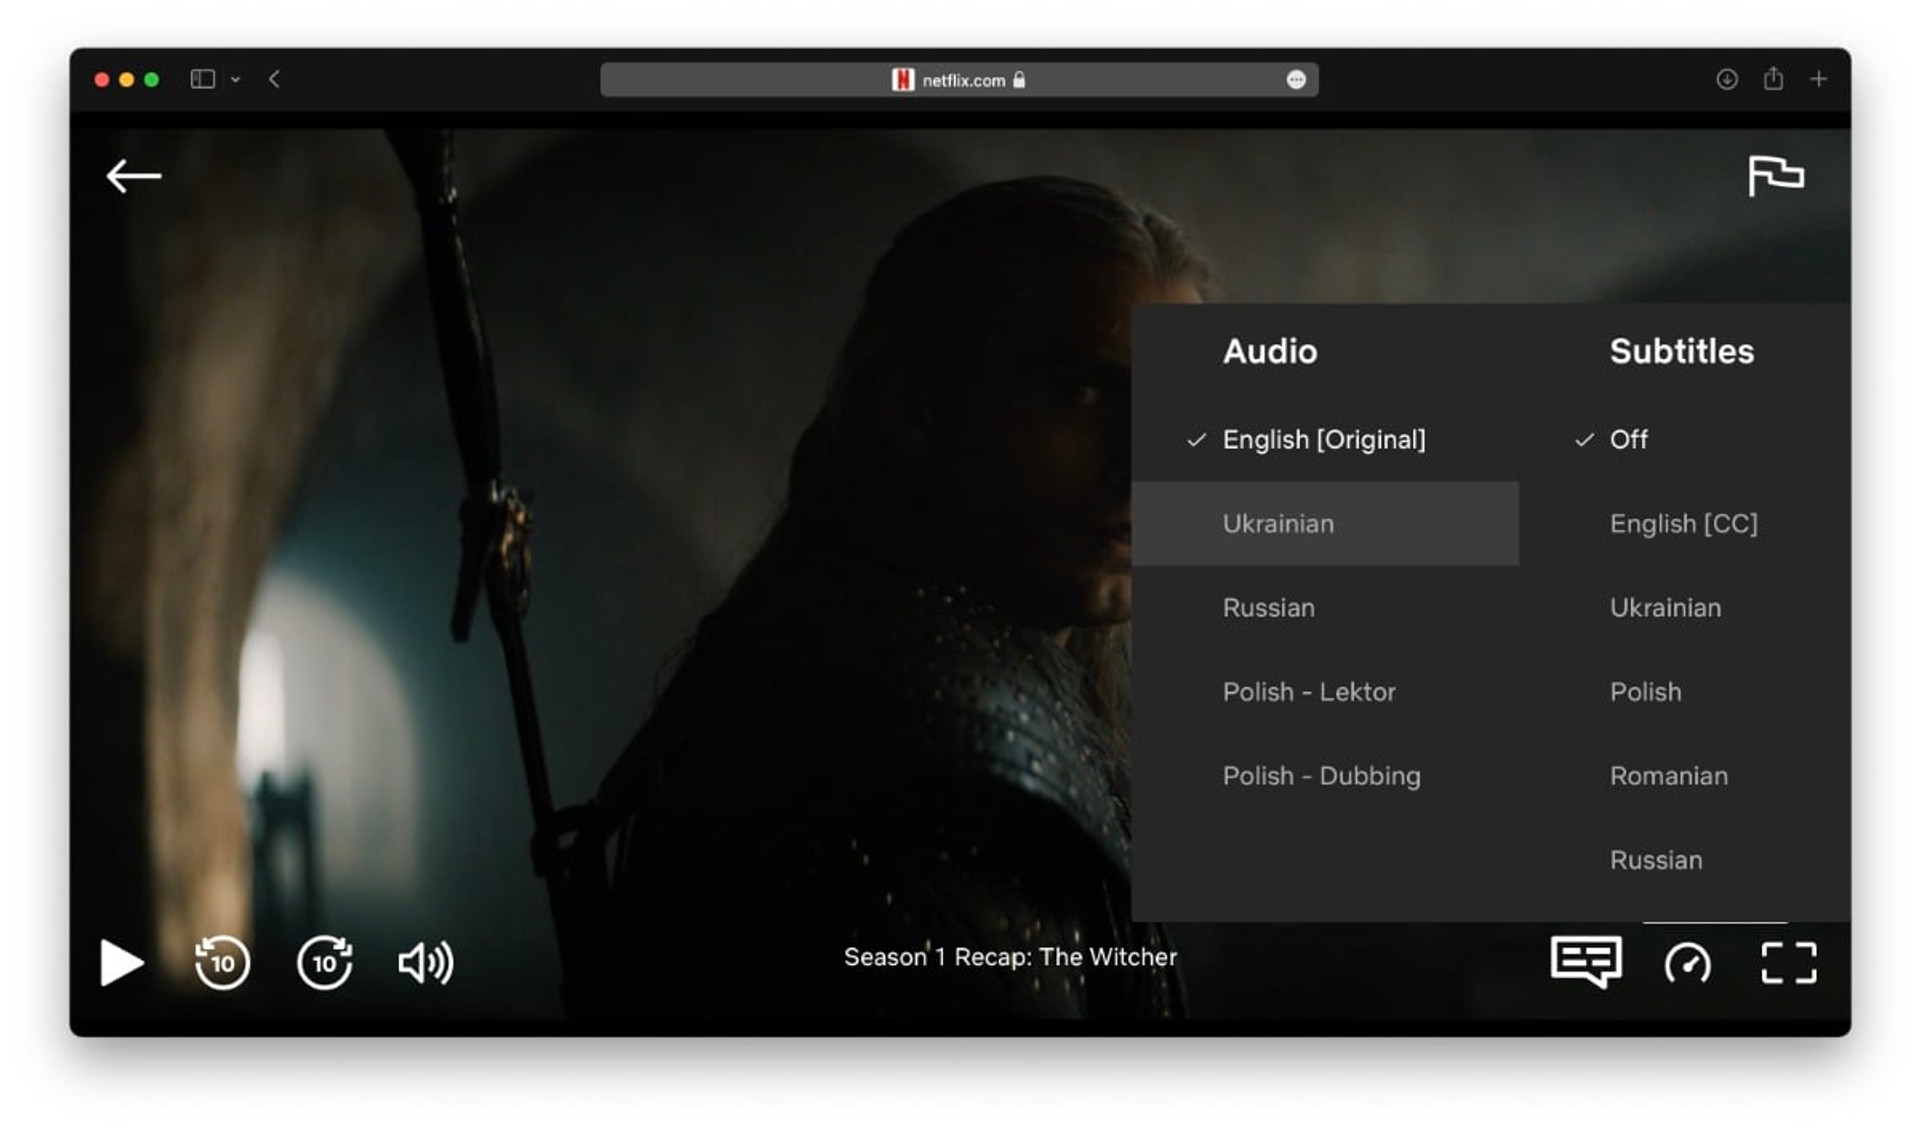The height and width of the screenshot is (1128, 1920).
Task: Click the Audio heading
Action: click(x=1270, y=351)
